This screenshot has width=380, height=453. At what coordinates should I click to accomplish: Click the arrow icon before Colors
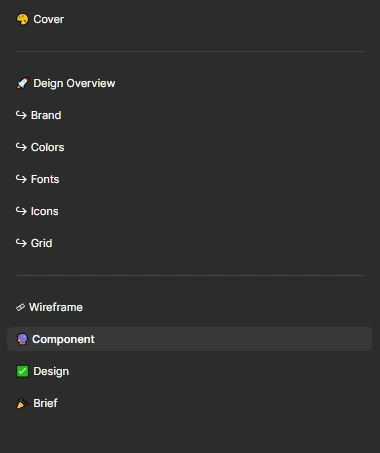click(21, 147)
